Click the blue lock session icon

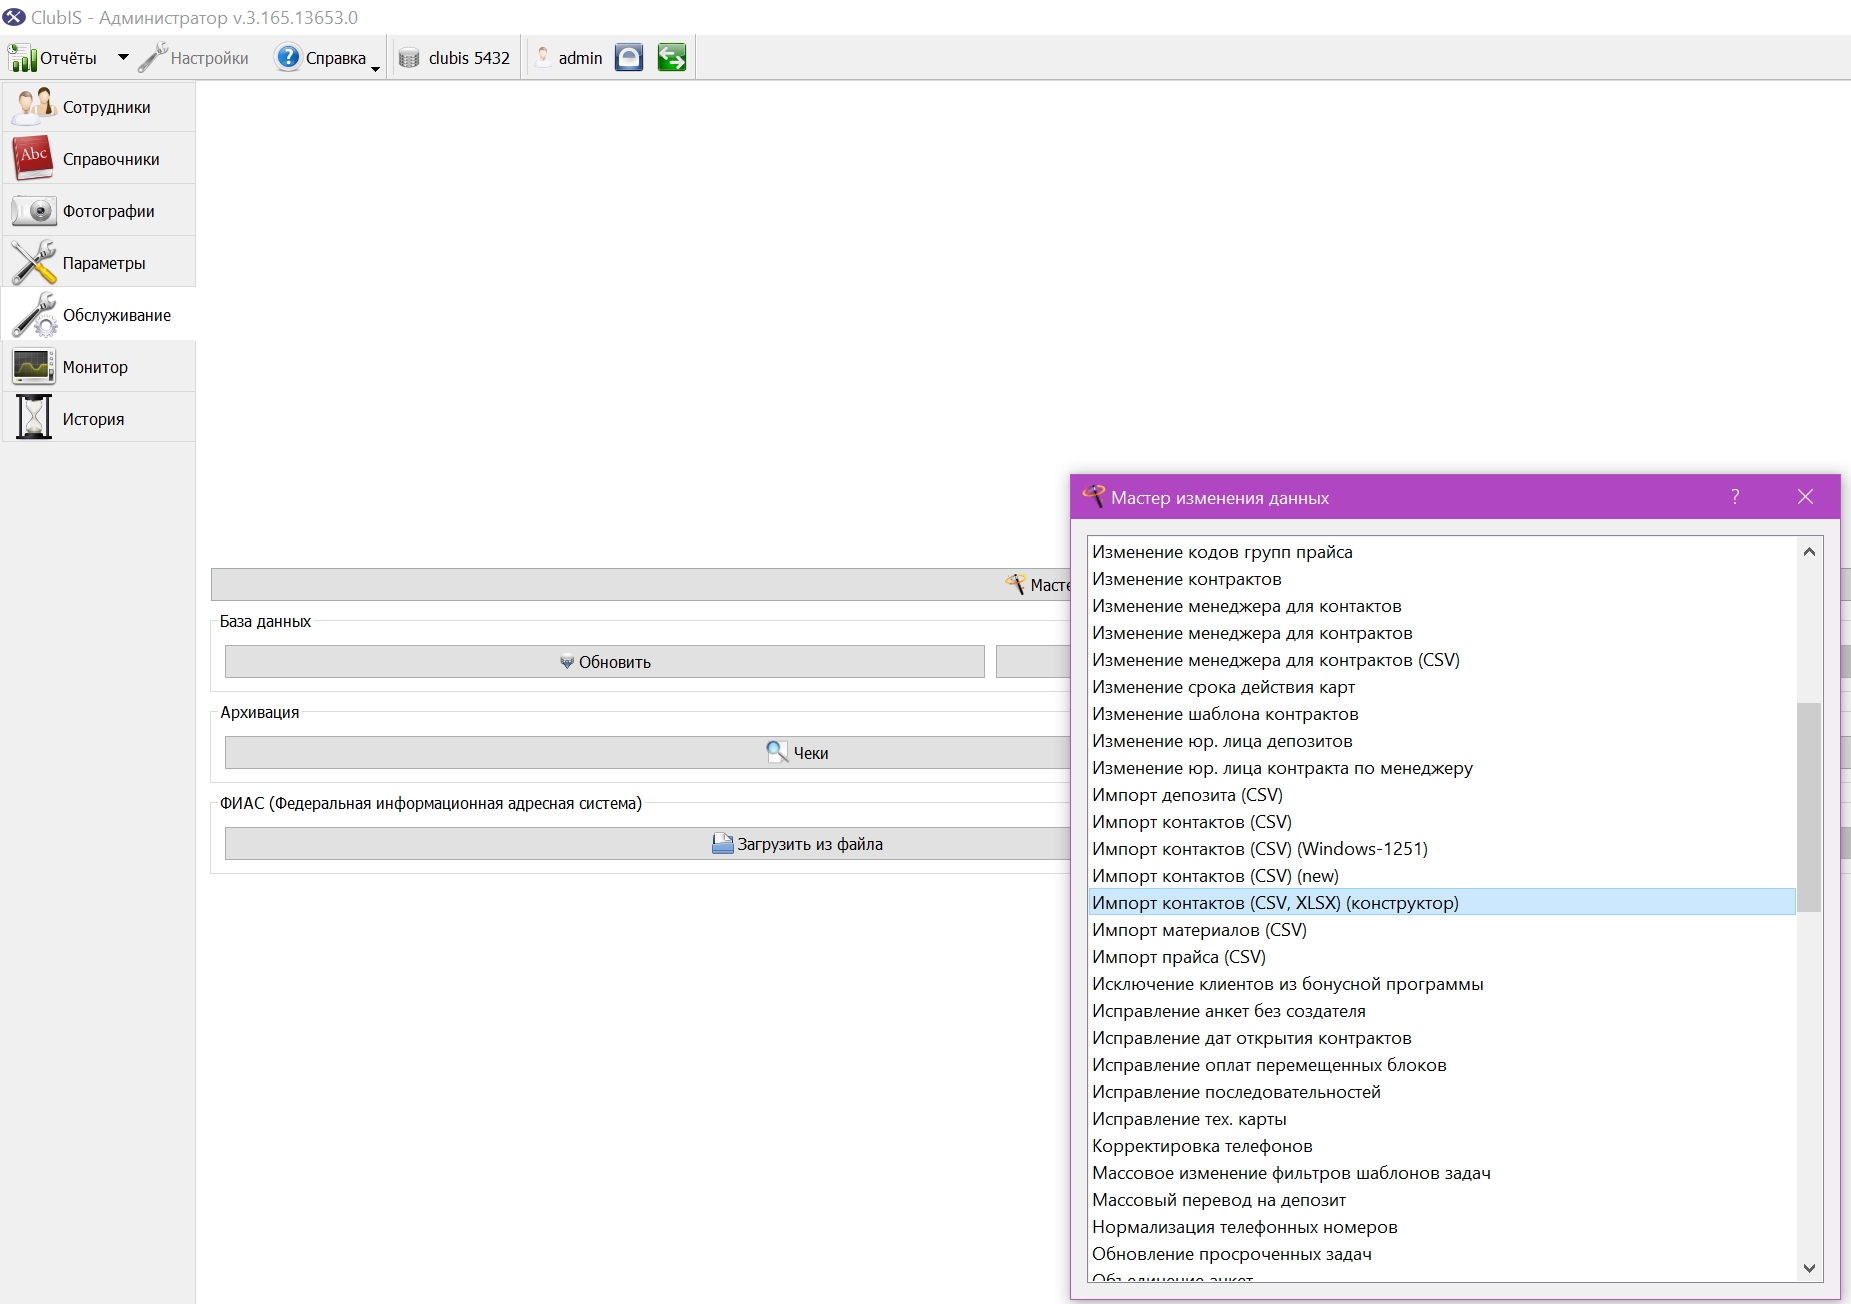(x=629, y=58)
